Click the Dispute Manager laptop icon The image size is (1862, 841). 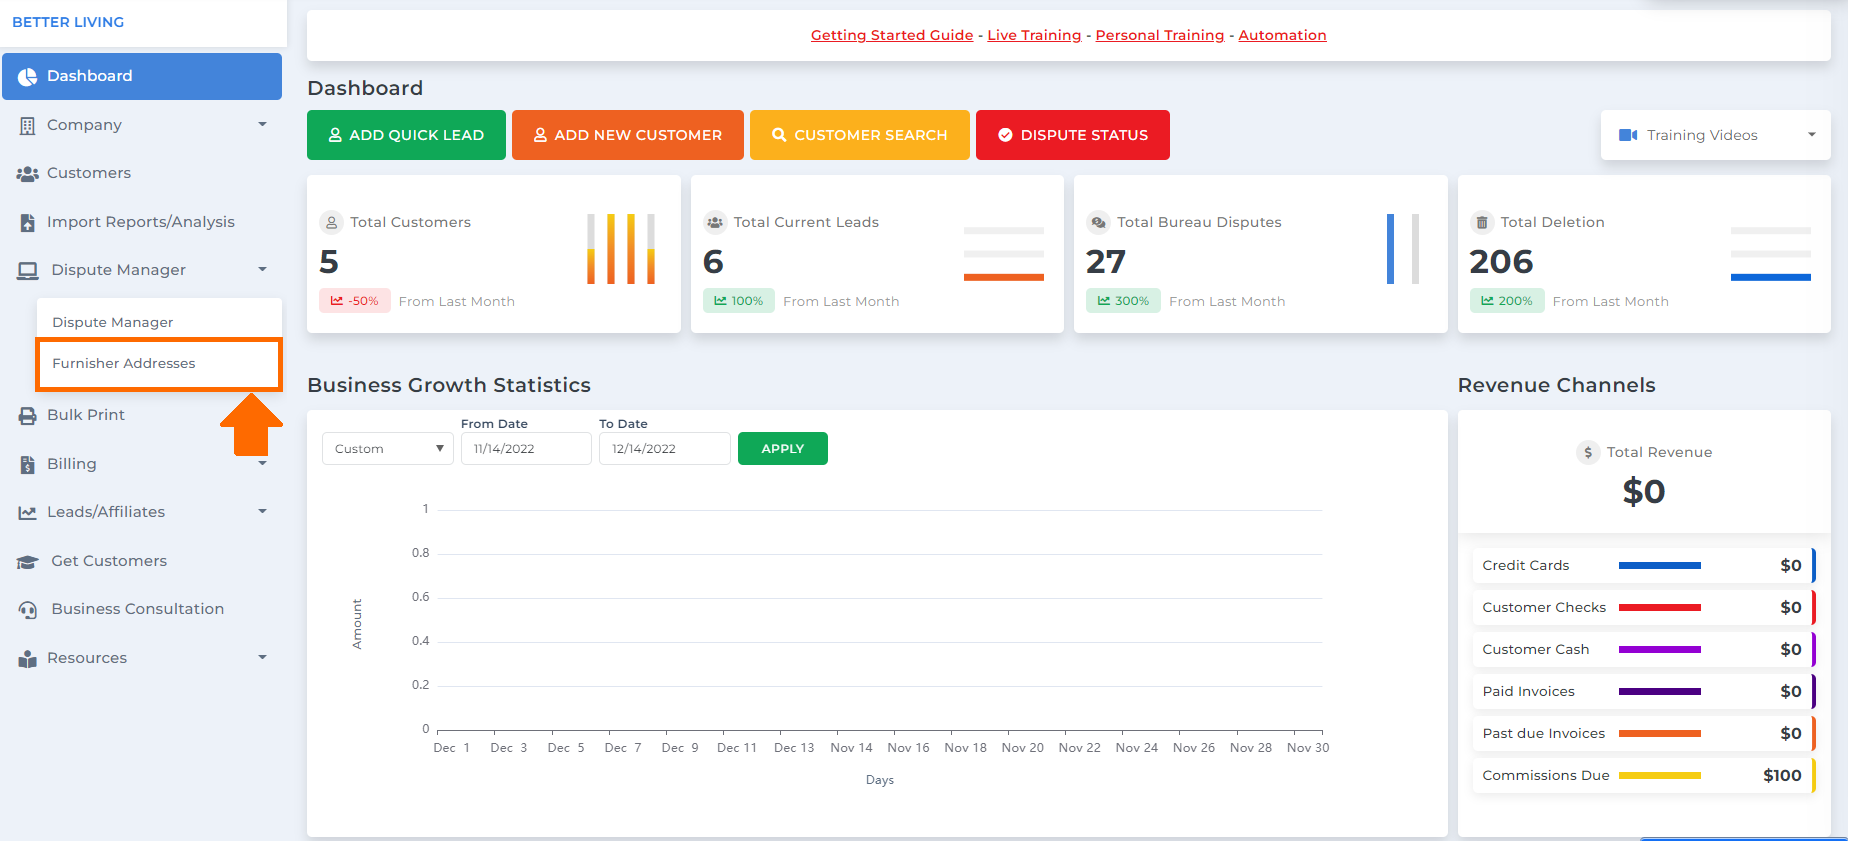(x=28, y=271)
